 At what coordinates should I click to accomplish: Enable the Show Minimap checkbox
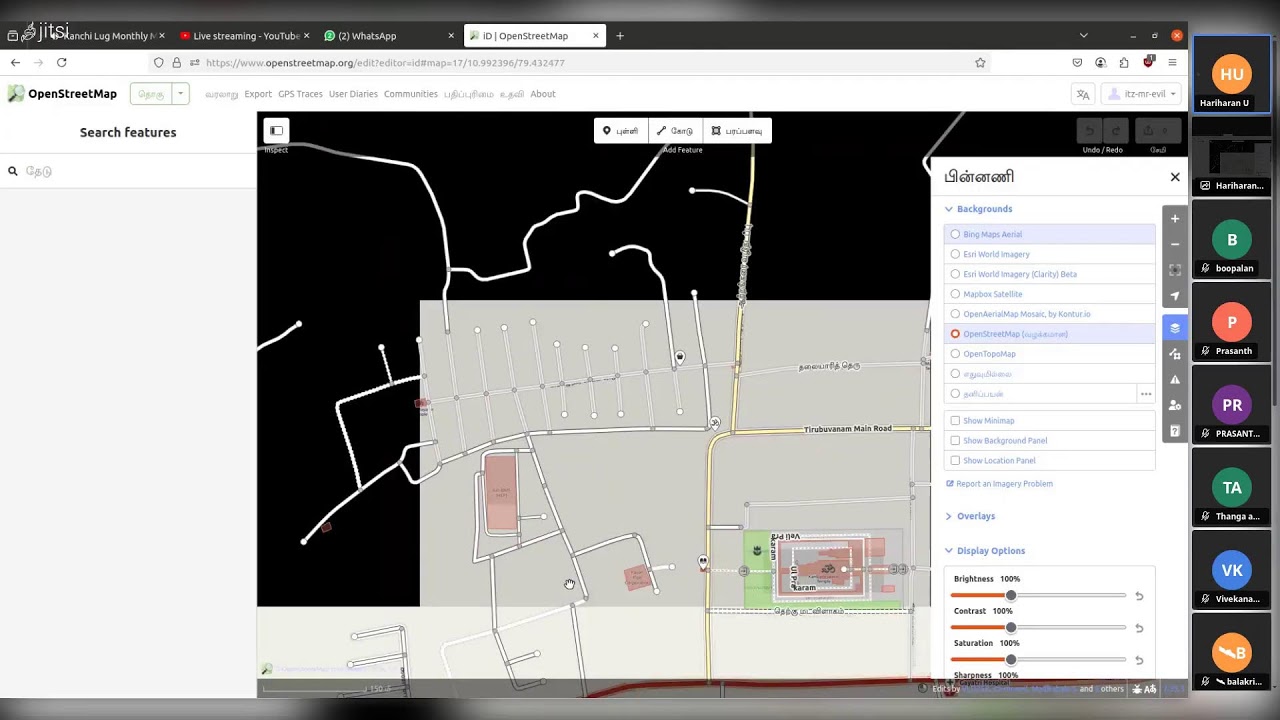955,421
